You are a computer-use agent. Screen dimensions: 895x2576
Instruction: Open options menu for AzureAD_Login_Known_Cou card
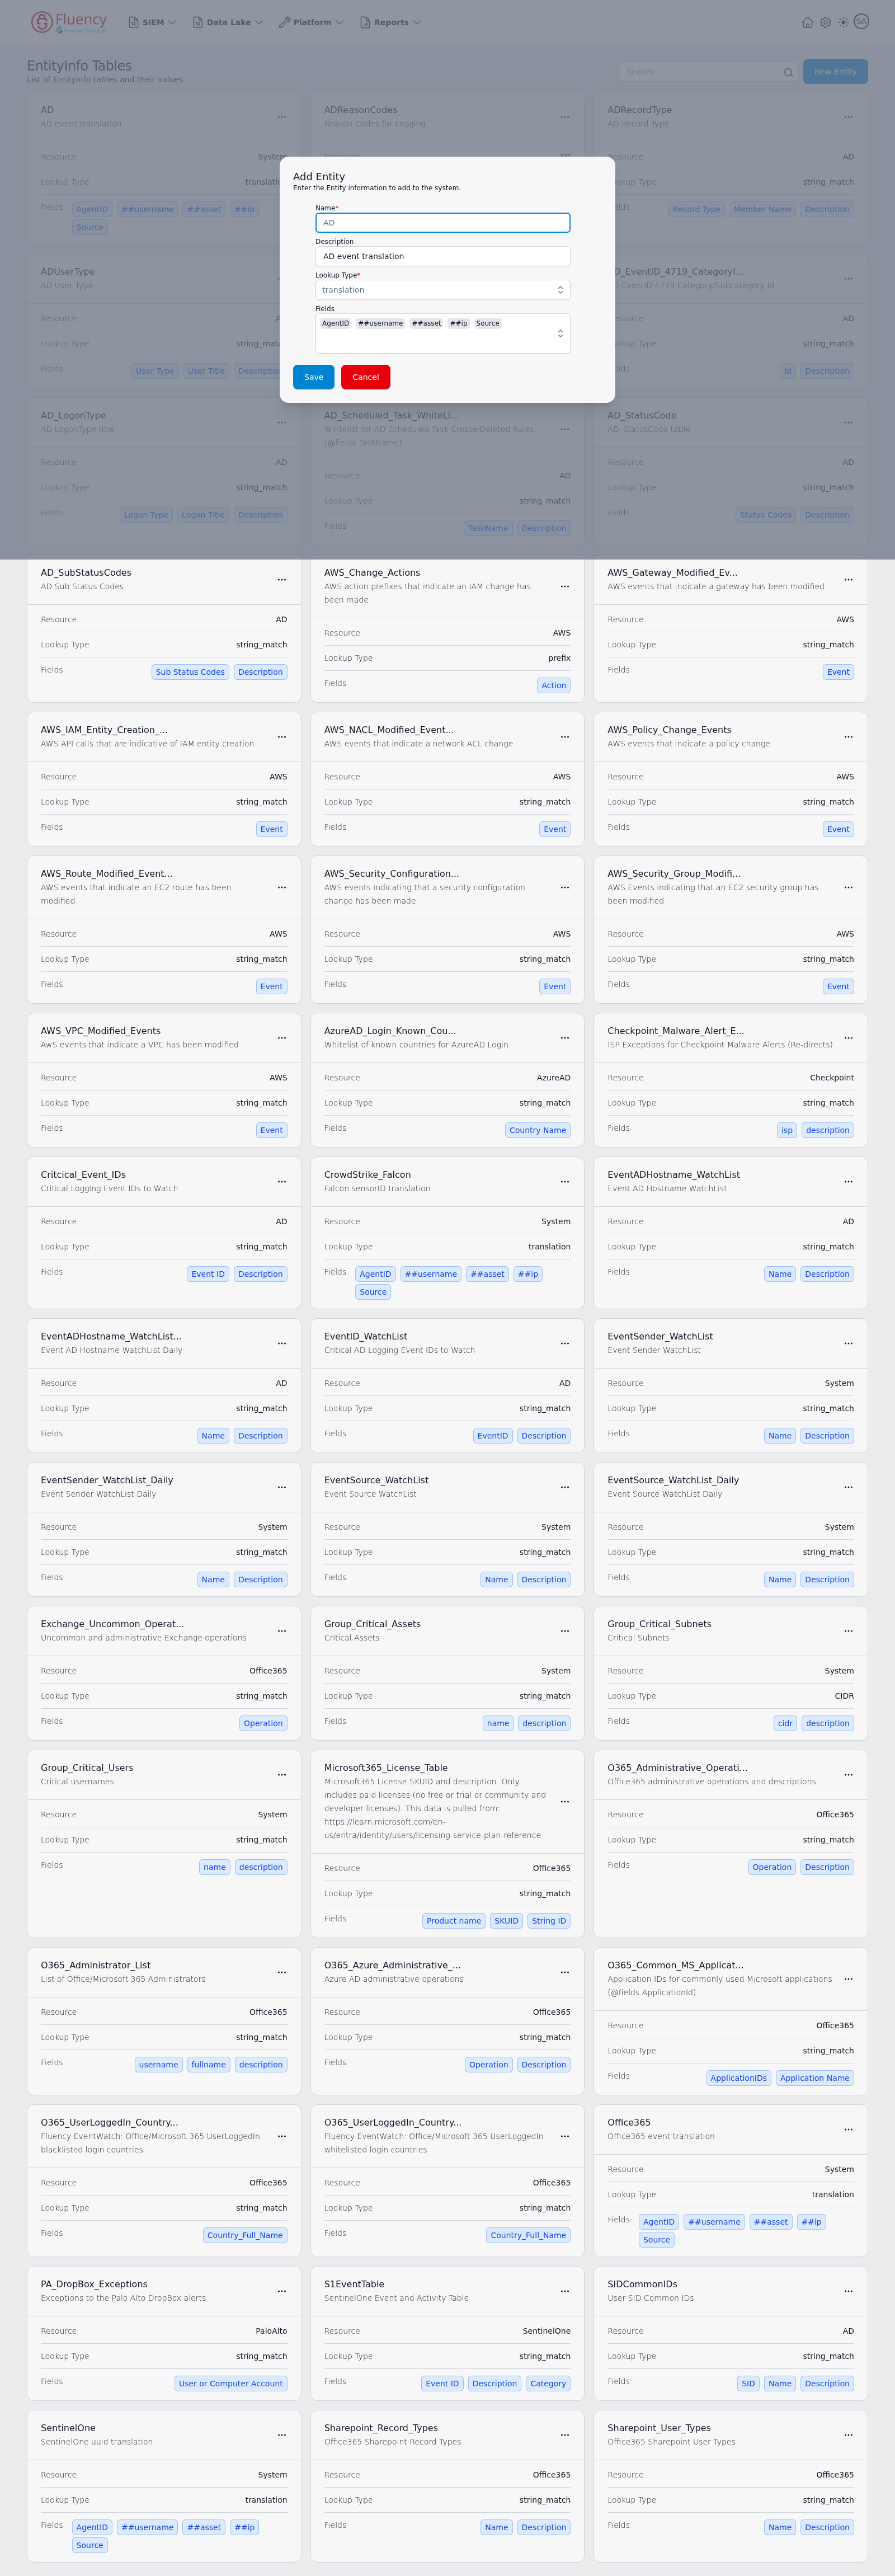pyautogui.click(x=565, y=1038)
